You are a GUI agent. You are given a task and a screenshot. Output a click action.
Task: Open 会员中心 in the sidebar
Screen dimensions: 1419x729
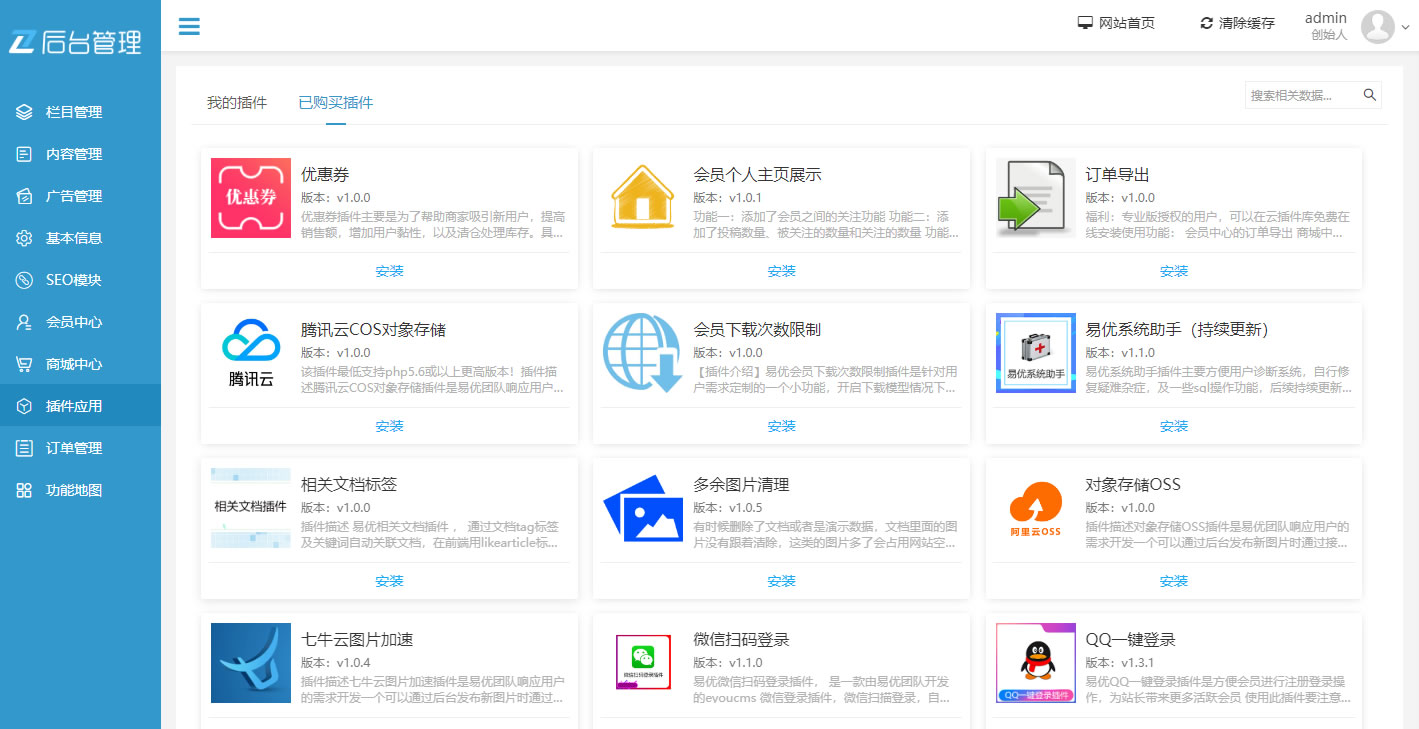point(80,322)
